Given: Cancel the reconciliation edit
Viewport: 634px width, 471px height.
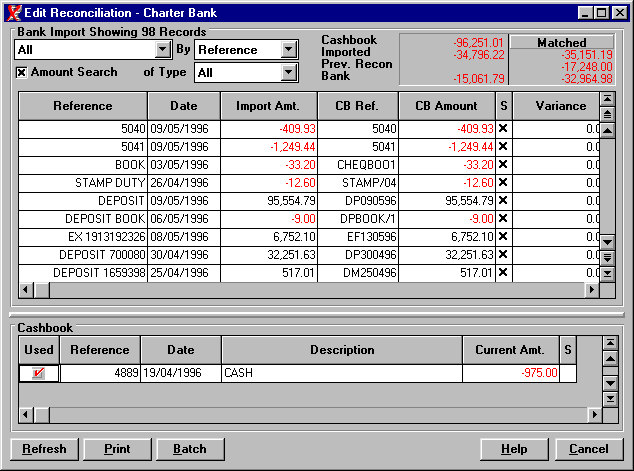Looking at the screenshot, I should [x=589, y=449].
